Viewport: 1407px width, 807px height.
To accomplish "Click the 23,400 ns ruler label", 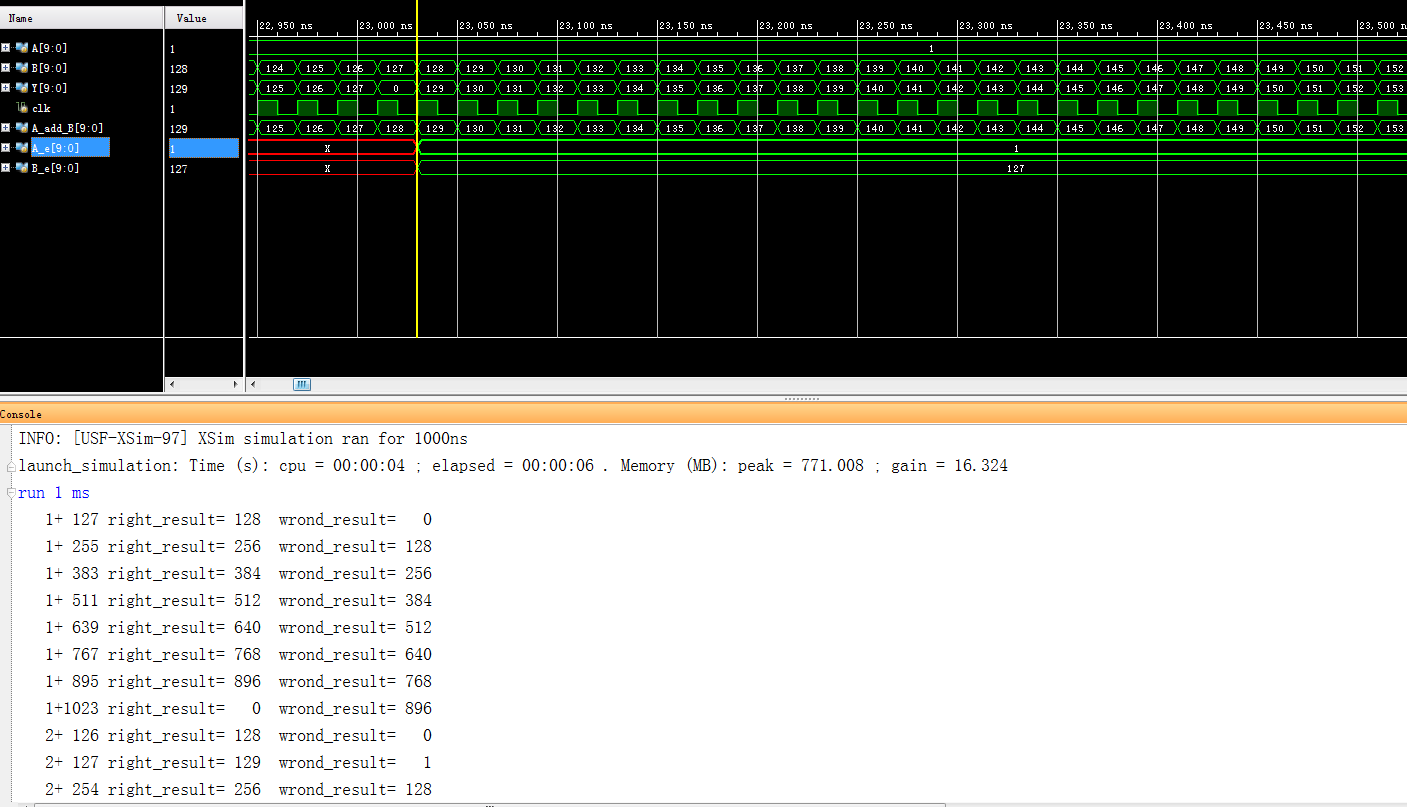I will (x=1186, y=25).
